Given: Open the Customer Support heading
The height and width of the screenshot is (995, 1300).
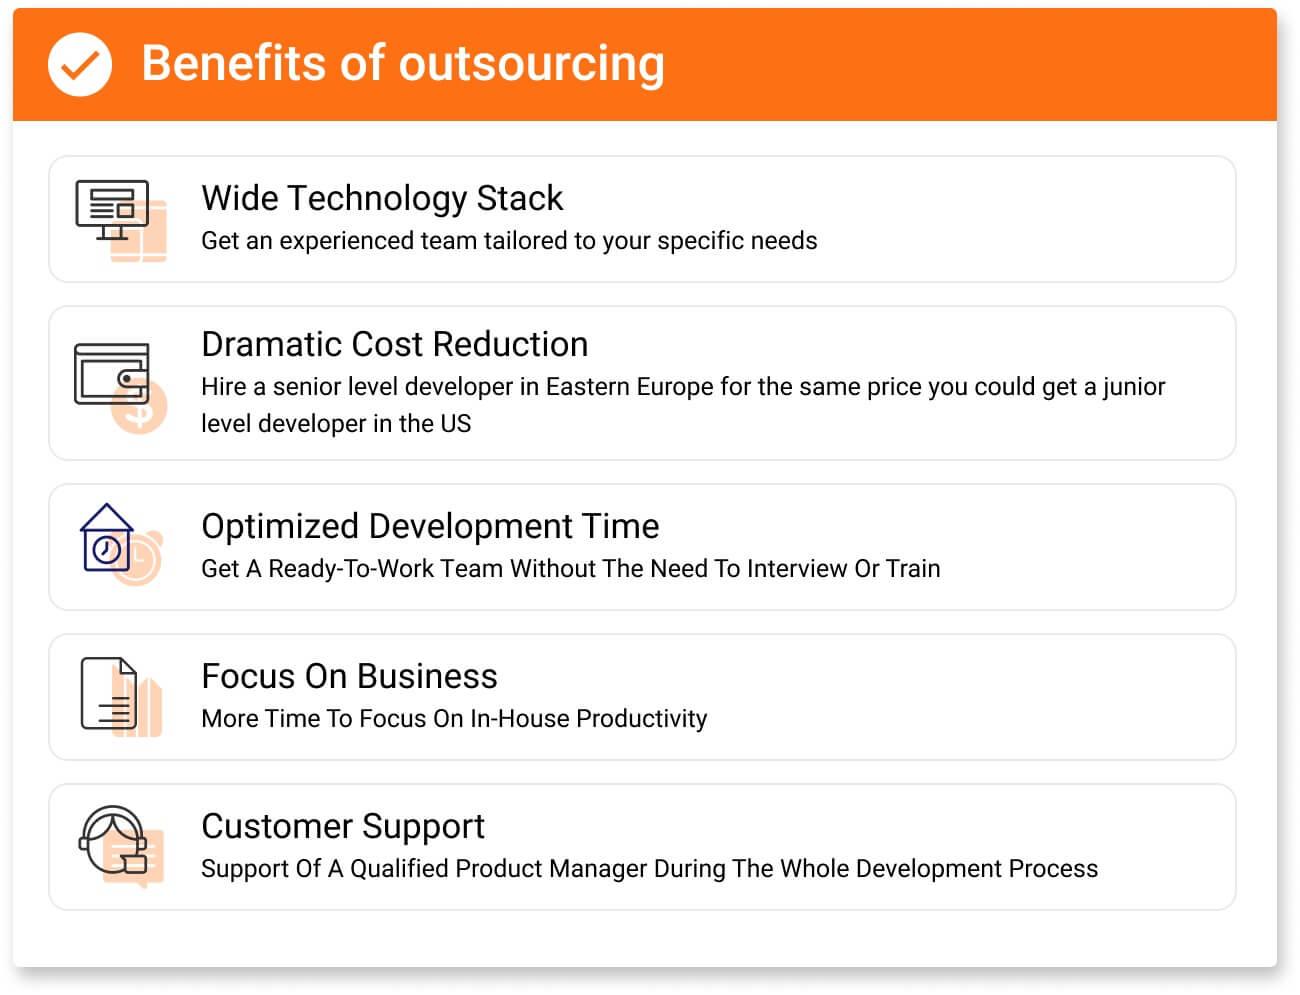Looking at the screenshot, I should coord(343,826).
